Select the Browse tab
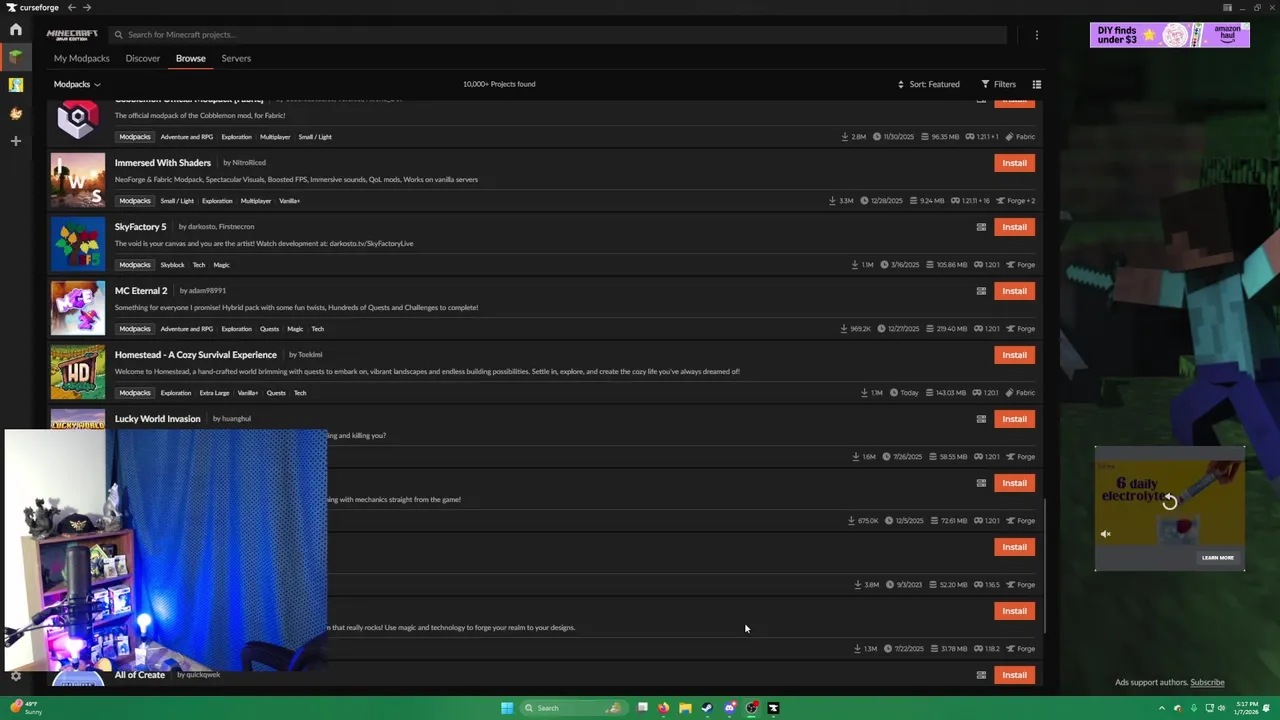The height and width of the screenshot is (720, 1280). click(191, 58)
